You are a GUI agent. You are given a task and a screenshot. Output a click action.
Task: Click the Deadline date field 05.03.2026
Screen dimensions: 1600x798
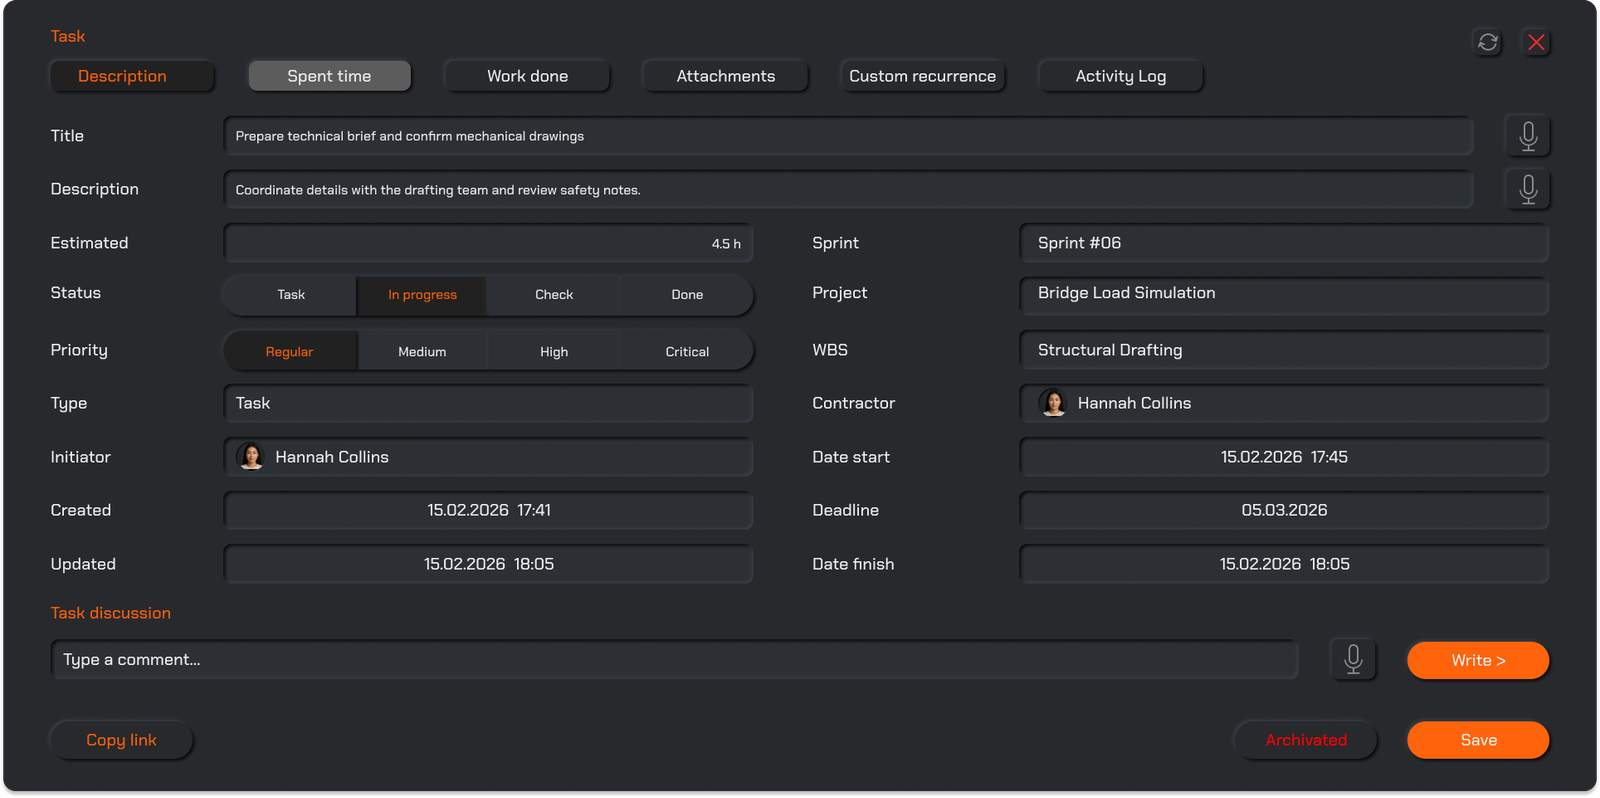point(1284,510)
